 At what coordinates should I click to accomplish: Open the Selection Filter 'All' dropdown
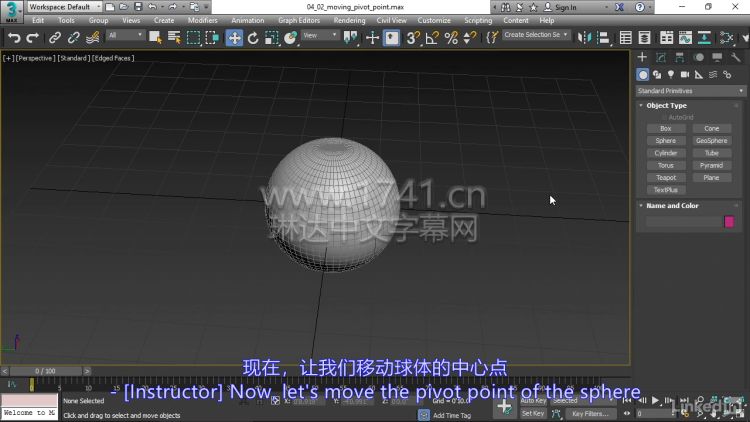(x=125, y=35)
